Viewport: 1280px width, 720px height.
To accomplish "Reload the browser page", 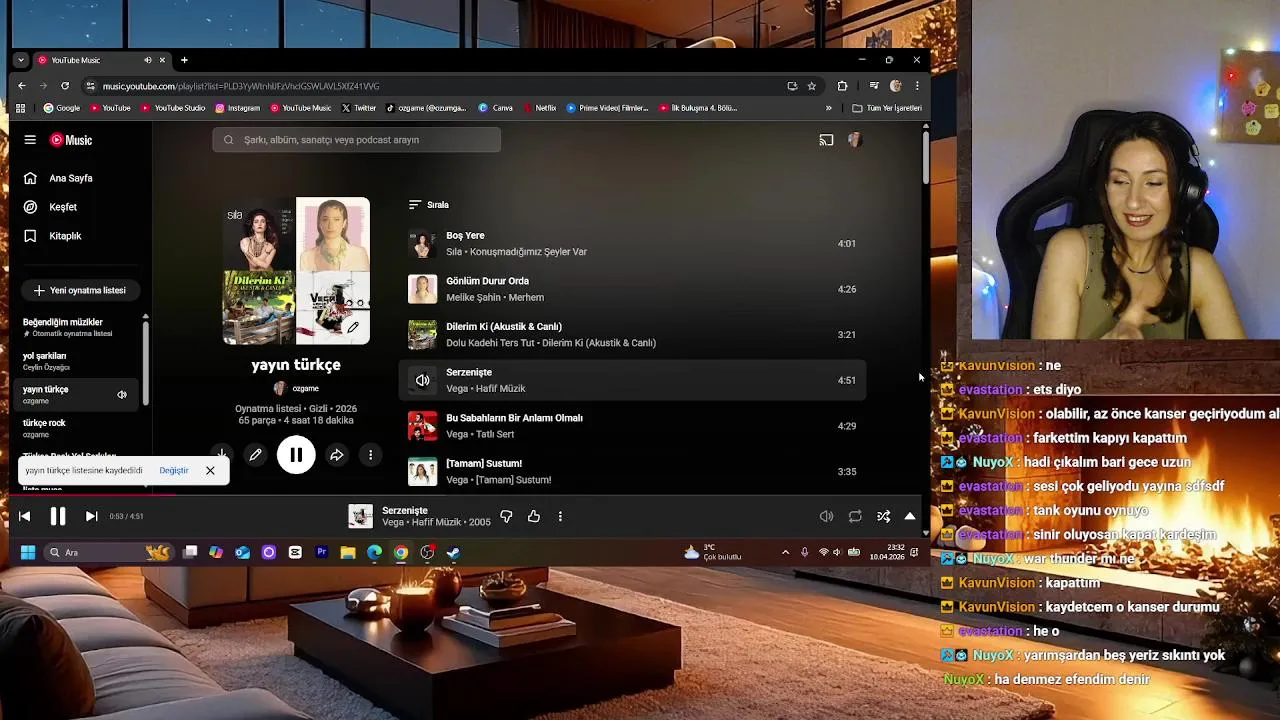I will [65, 86].
